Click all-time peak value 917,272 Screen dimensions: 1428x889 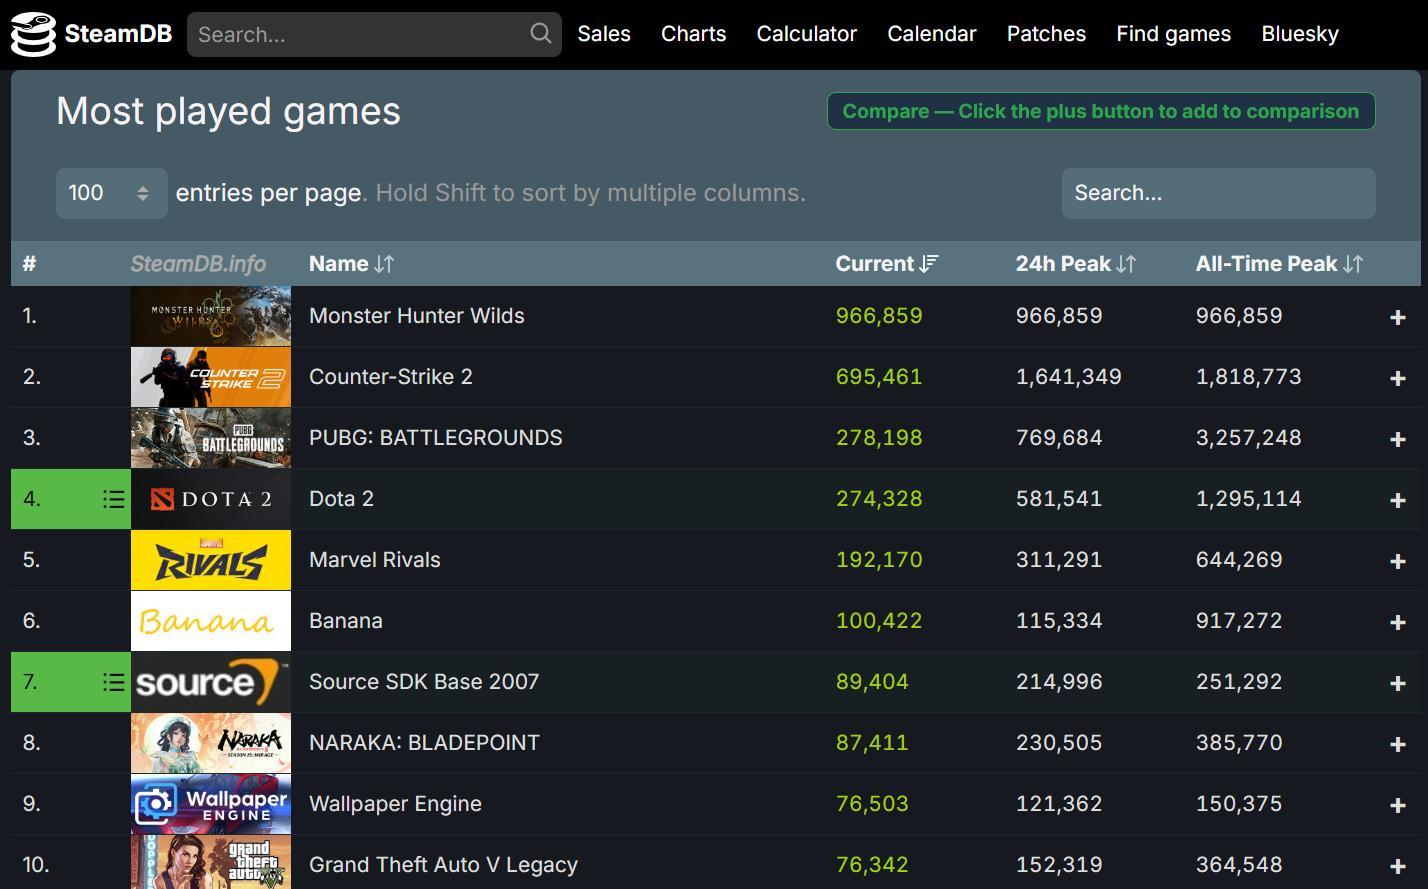click(1239, 621)
